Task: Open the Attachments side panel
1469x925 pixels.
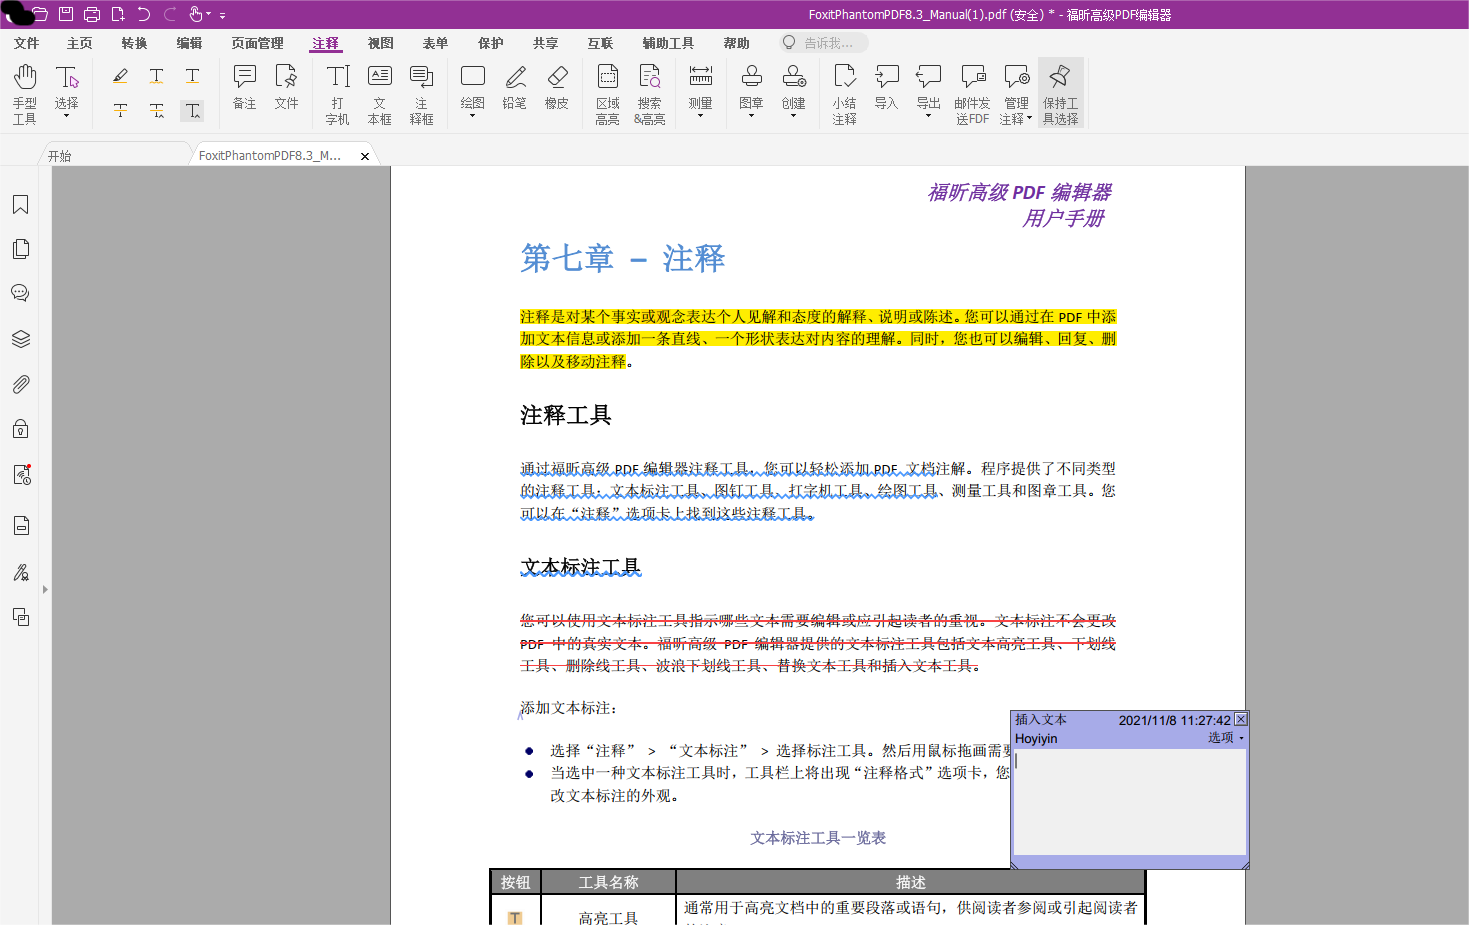Action: (20, 384)
